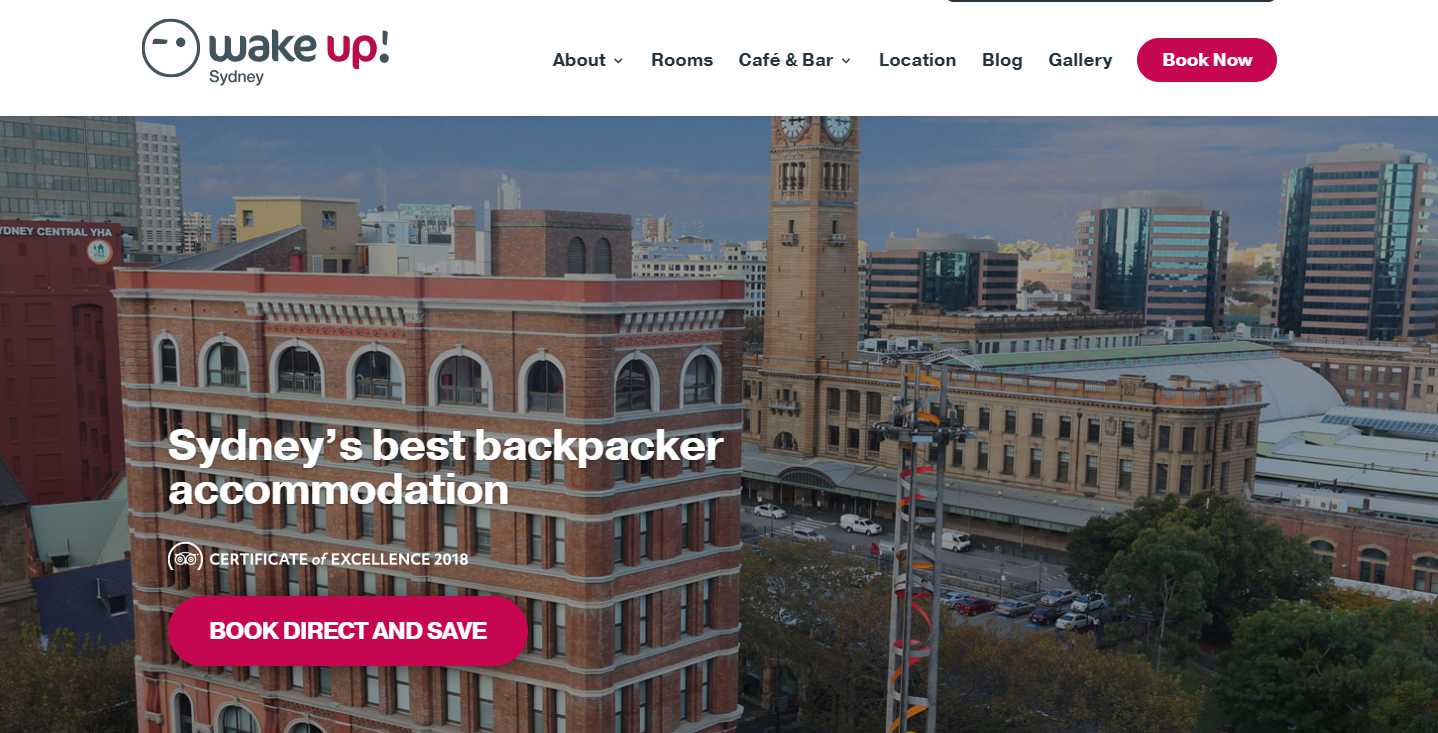Open the Café & Bar menu item
The height and width of the screenshot is (733, 1438).
point(786,60)
